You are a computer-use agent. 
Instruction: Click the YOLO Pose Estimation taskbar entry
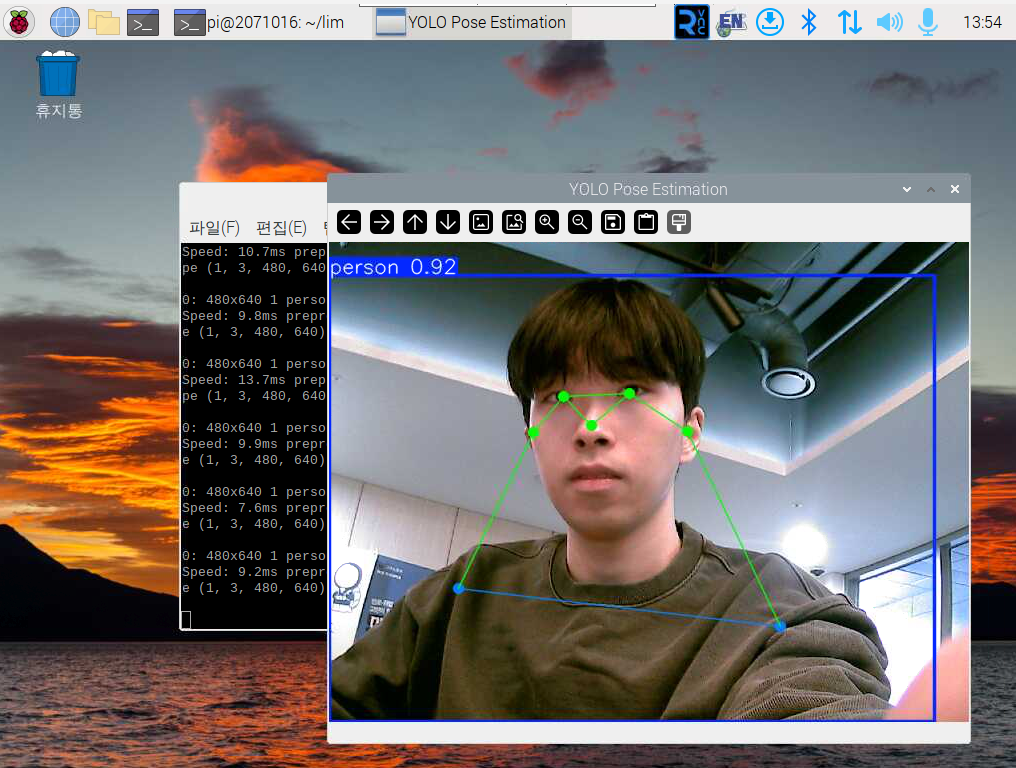click(471, 23)
